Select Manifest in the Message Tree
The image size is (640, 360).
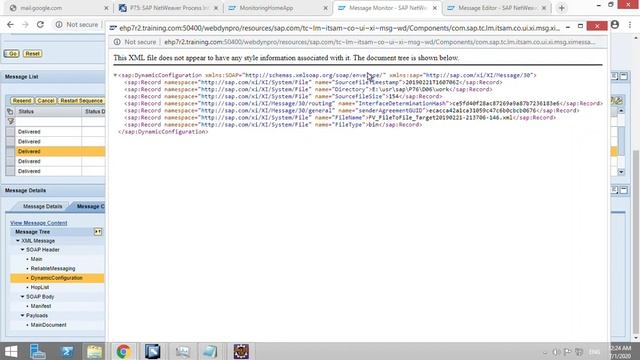41,306
